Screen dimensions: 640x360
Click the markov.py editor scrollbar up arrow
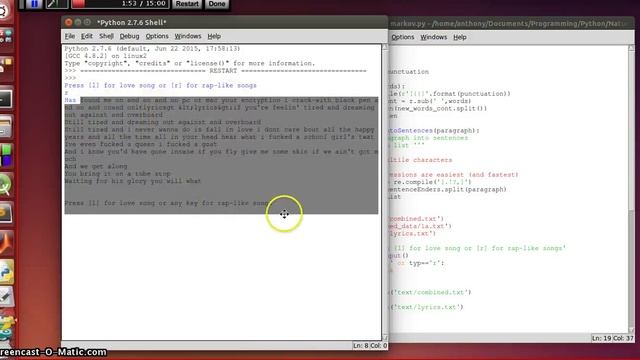tap(631, 48)
